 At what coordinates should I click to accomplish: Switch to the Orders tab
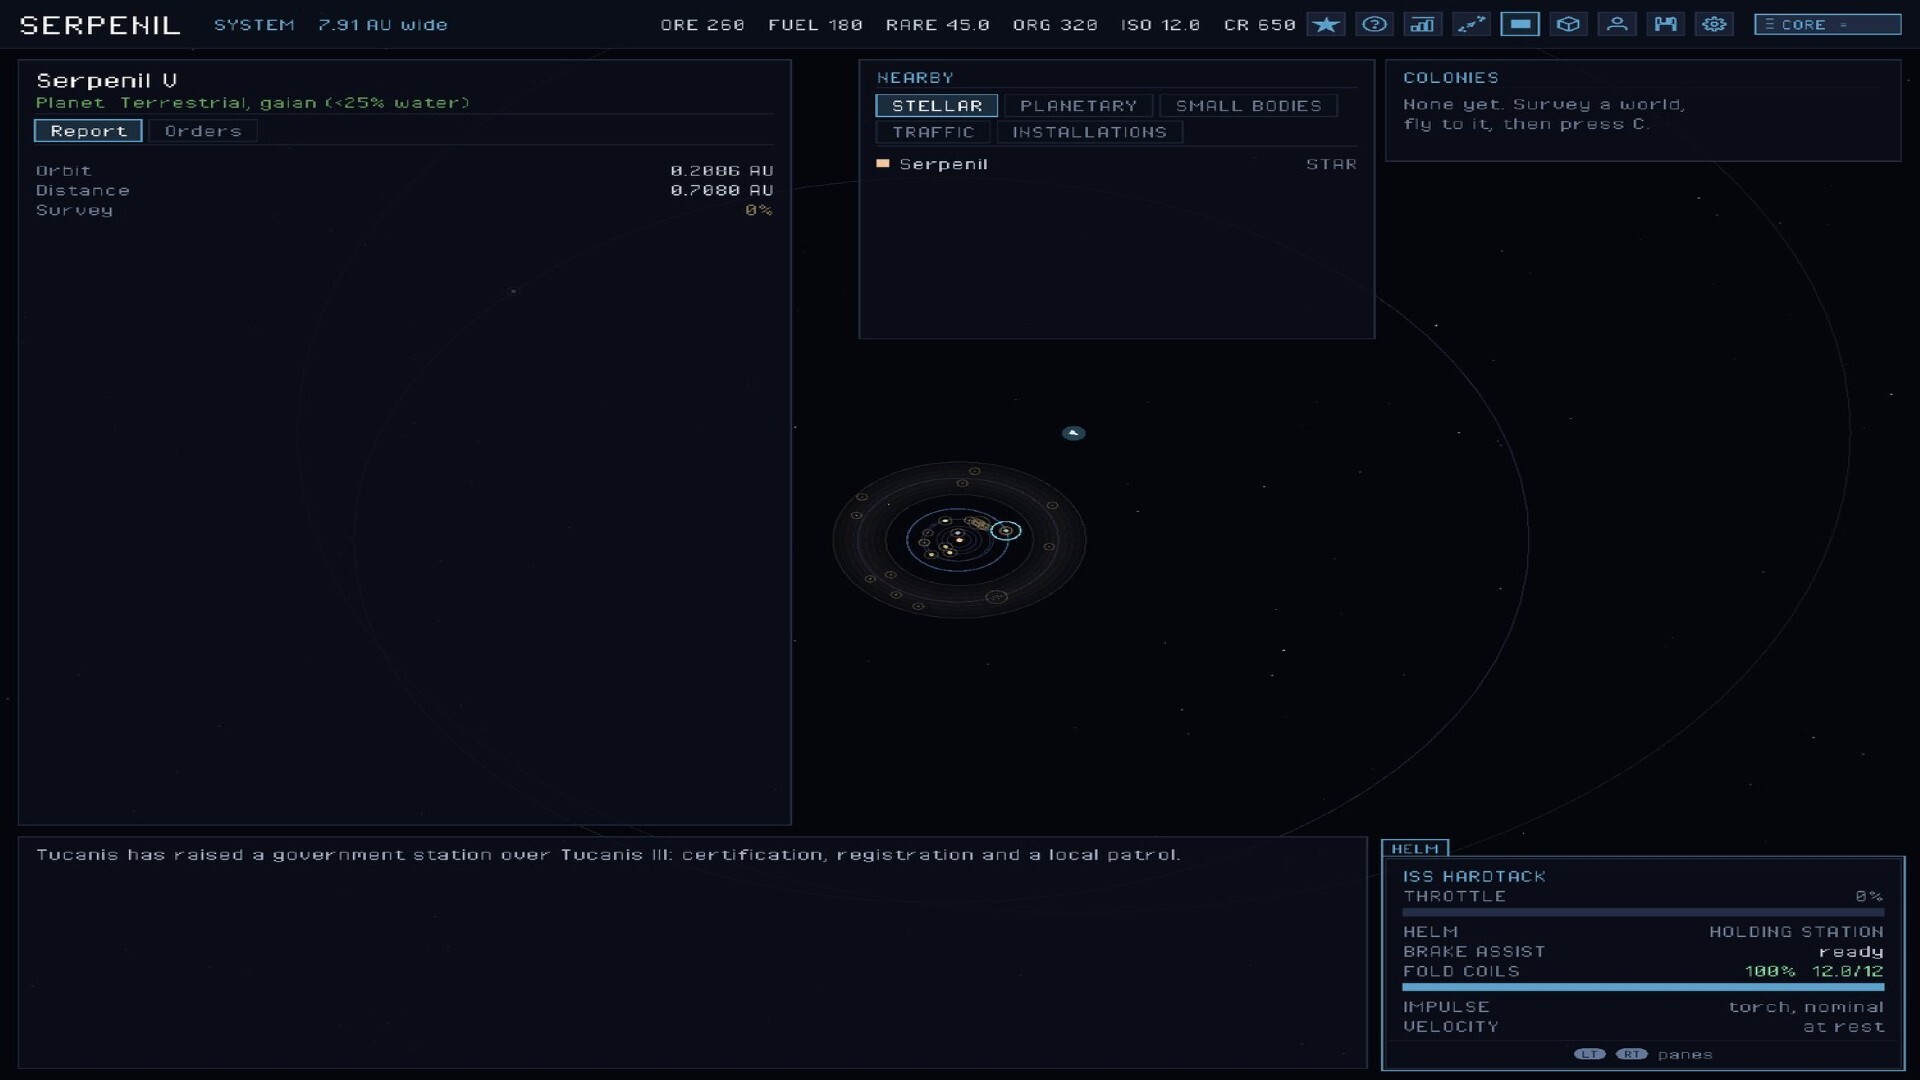click(x=203, y=131)
